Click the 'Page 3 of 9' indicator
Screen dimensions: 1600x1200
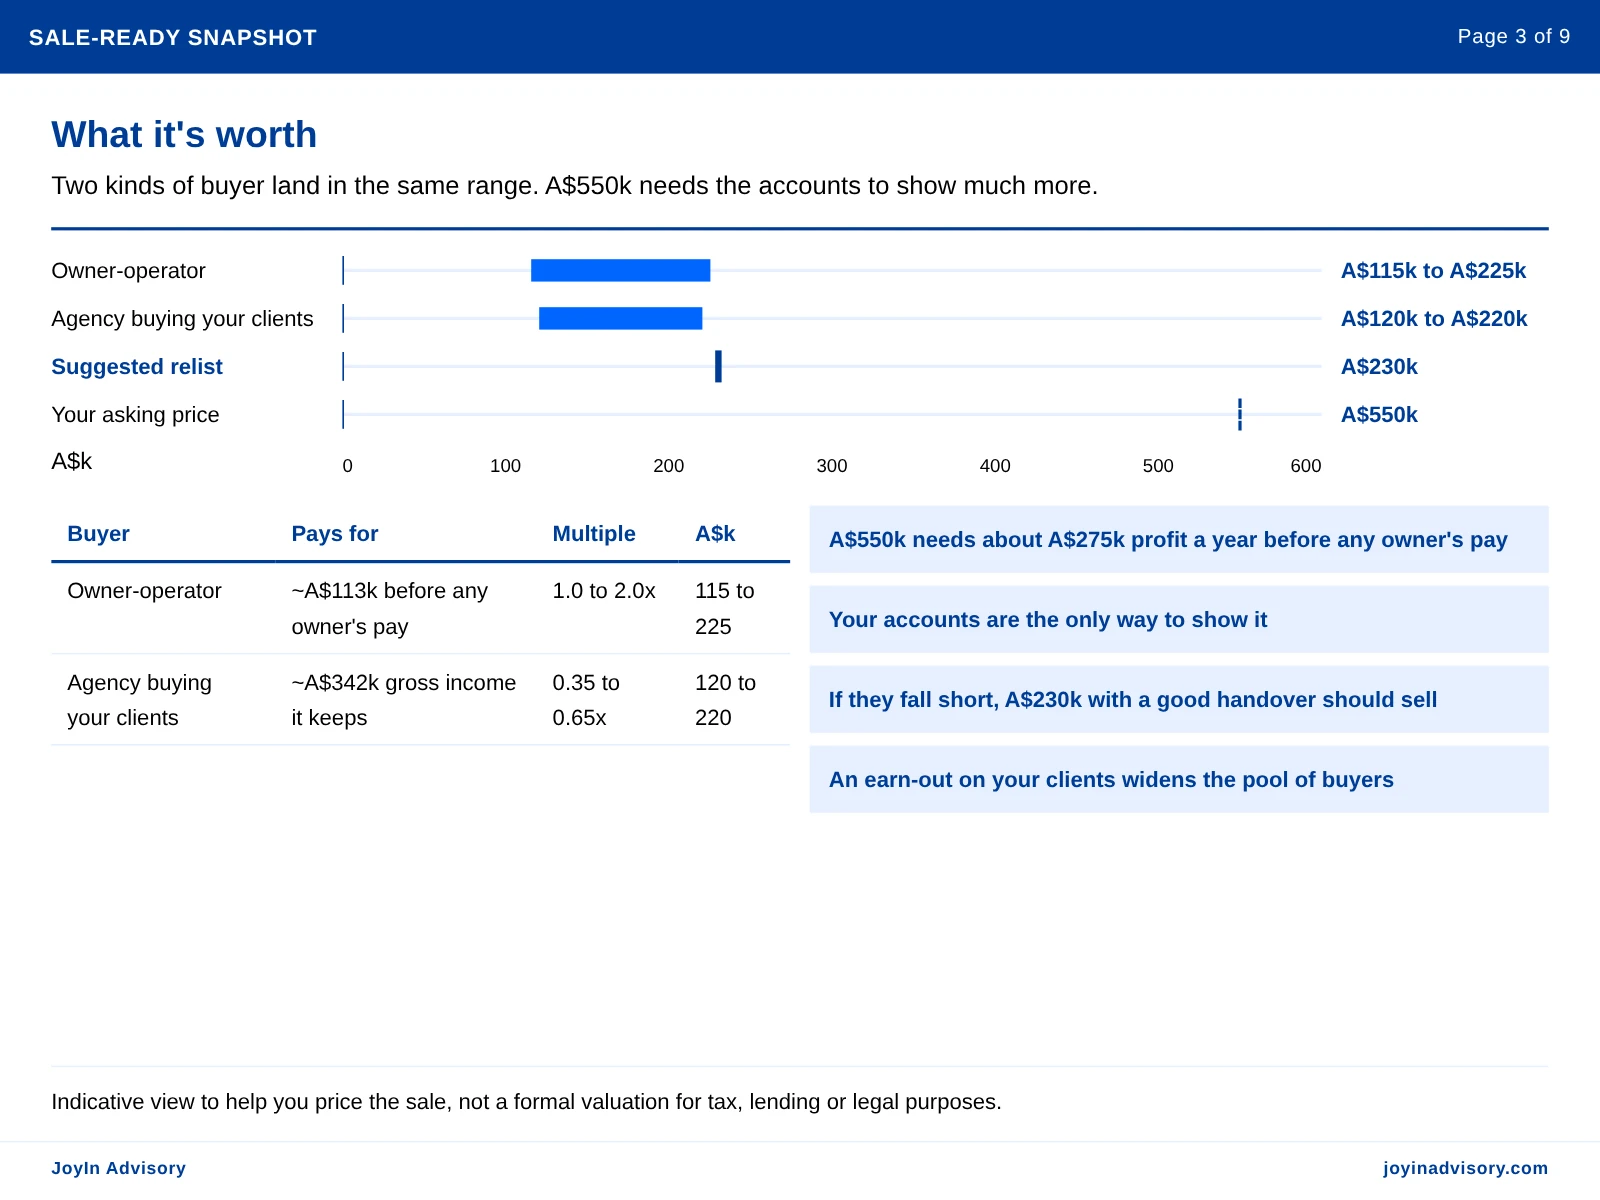click(x=1513, y=36)
